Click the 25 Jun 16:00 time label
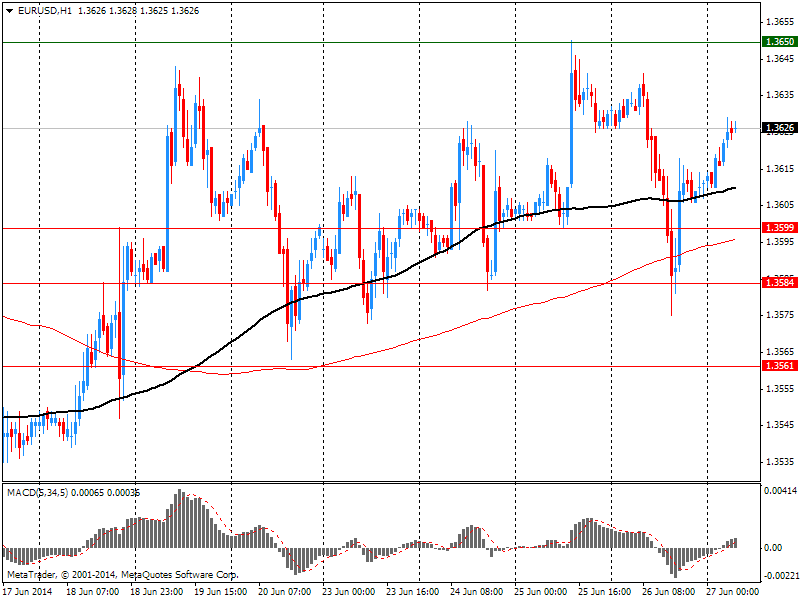Viewport: 800px width, 600px height. click(605, 592)
